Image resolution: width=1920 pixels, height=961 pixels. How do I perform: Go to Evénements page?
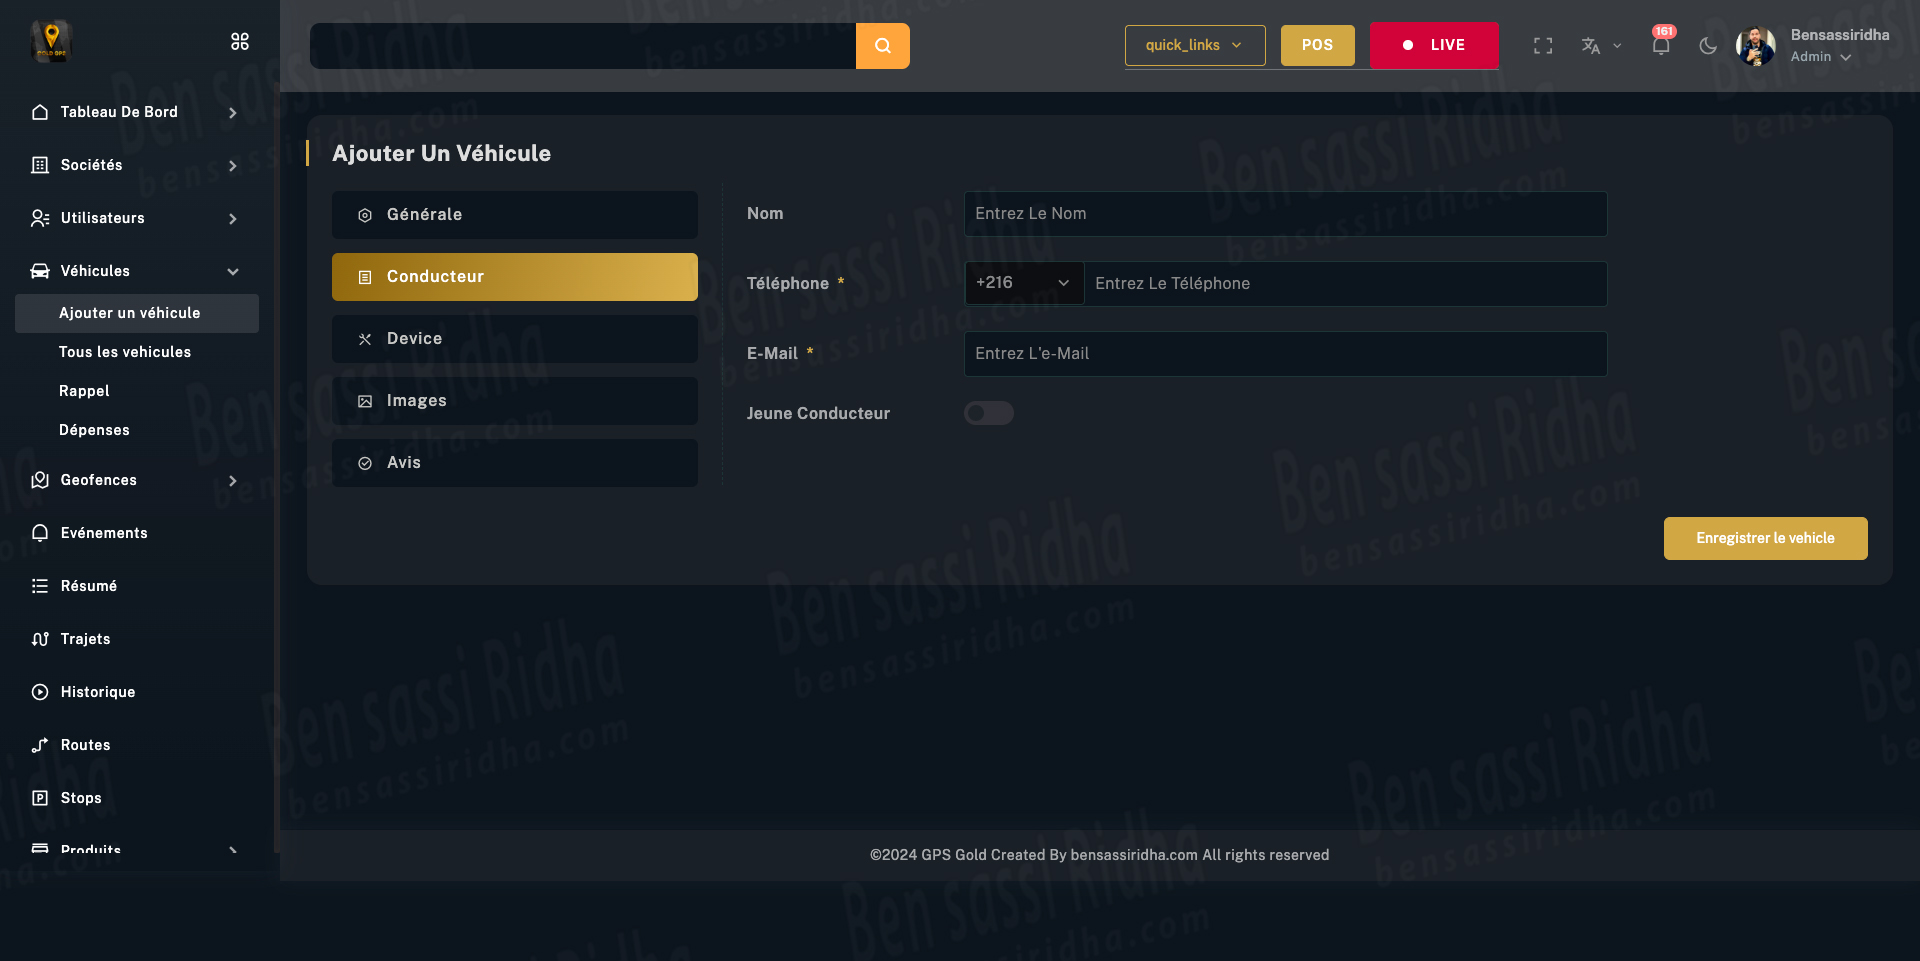pyautogui.click(x=103, y=533)
